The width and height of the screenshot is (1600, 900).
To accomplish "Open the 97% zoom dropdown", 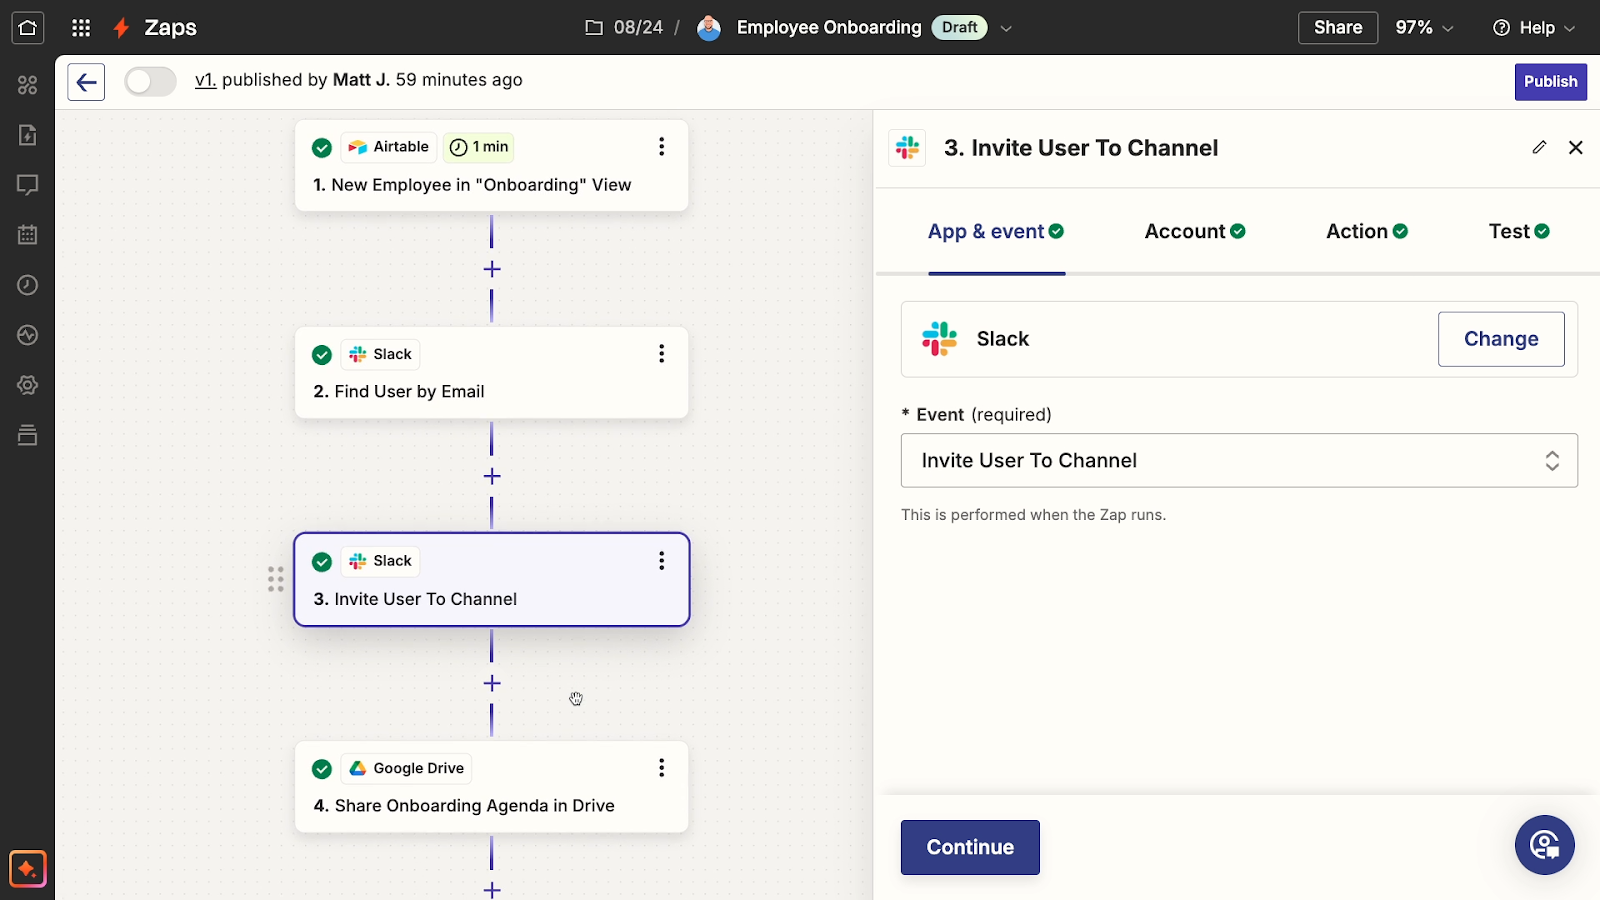I will (1424, 28).
